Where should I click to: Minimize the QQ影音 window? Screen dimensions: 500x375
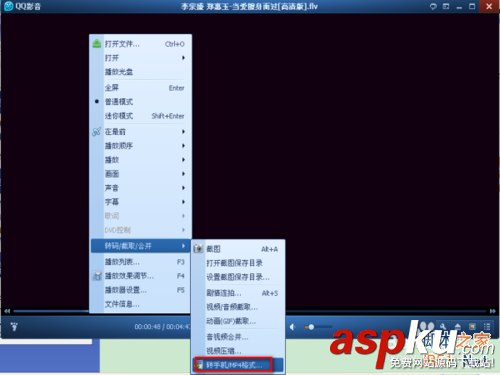[459, 7]
